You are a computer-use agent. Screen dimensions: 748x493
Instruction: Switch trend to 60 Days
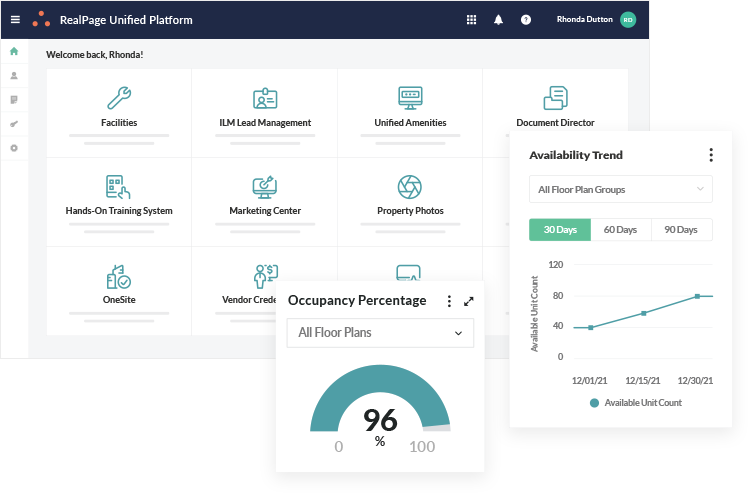point(620,230)
